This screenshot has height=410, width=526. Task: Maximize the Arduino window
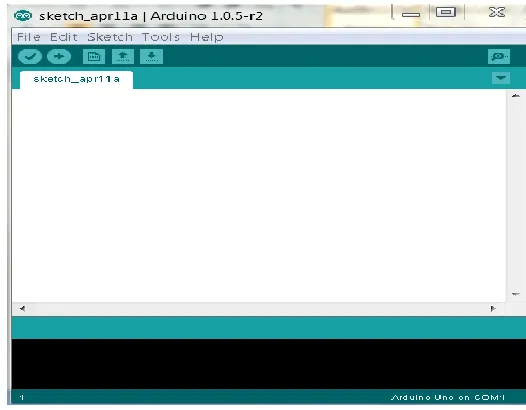446,12
